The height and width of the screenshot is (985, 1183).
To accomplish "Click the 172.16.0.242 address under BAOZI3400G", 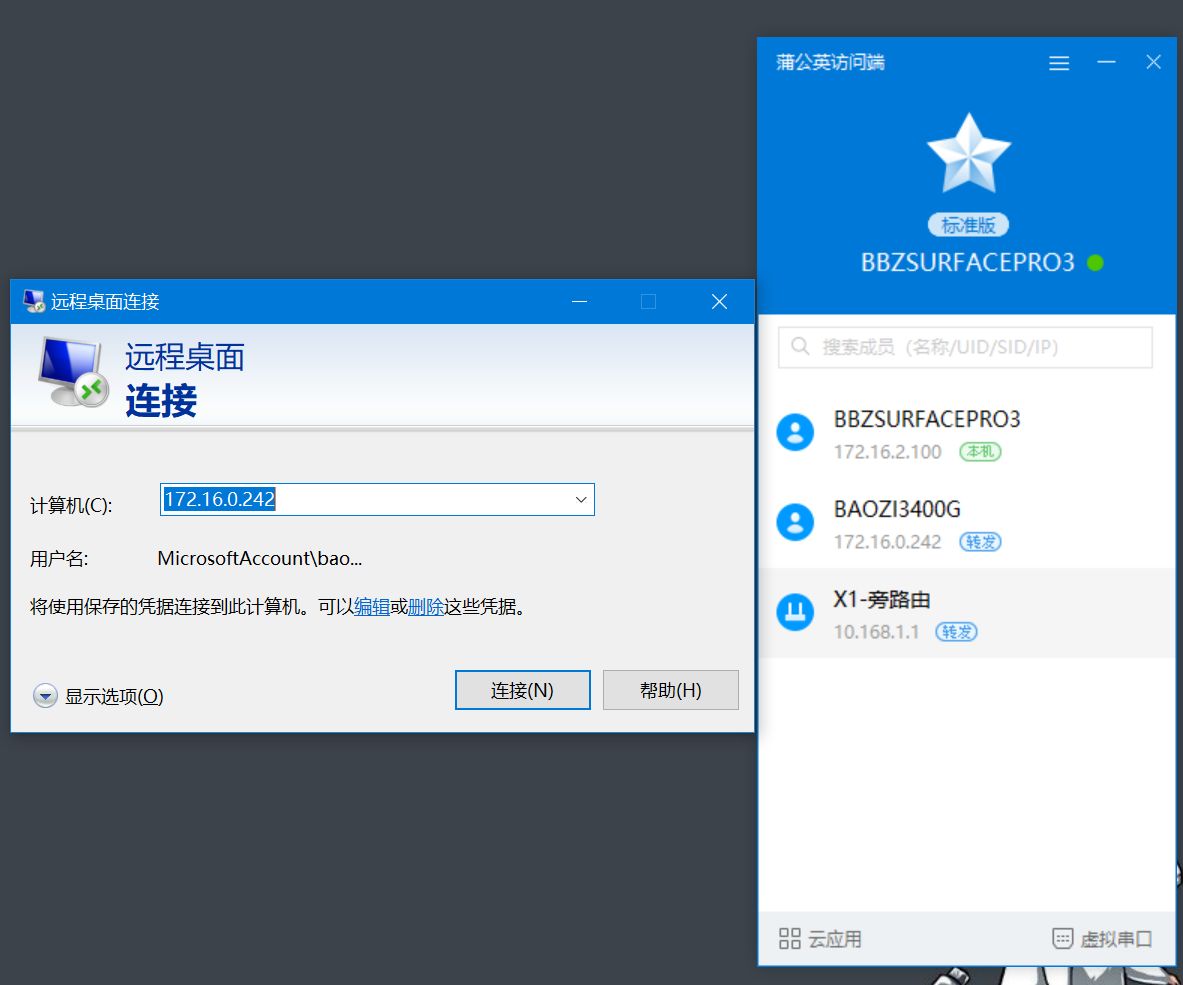I will coord(887,542).
